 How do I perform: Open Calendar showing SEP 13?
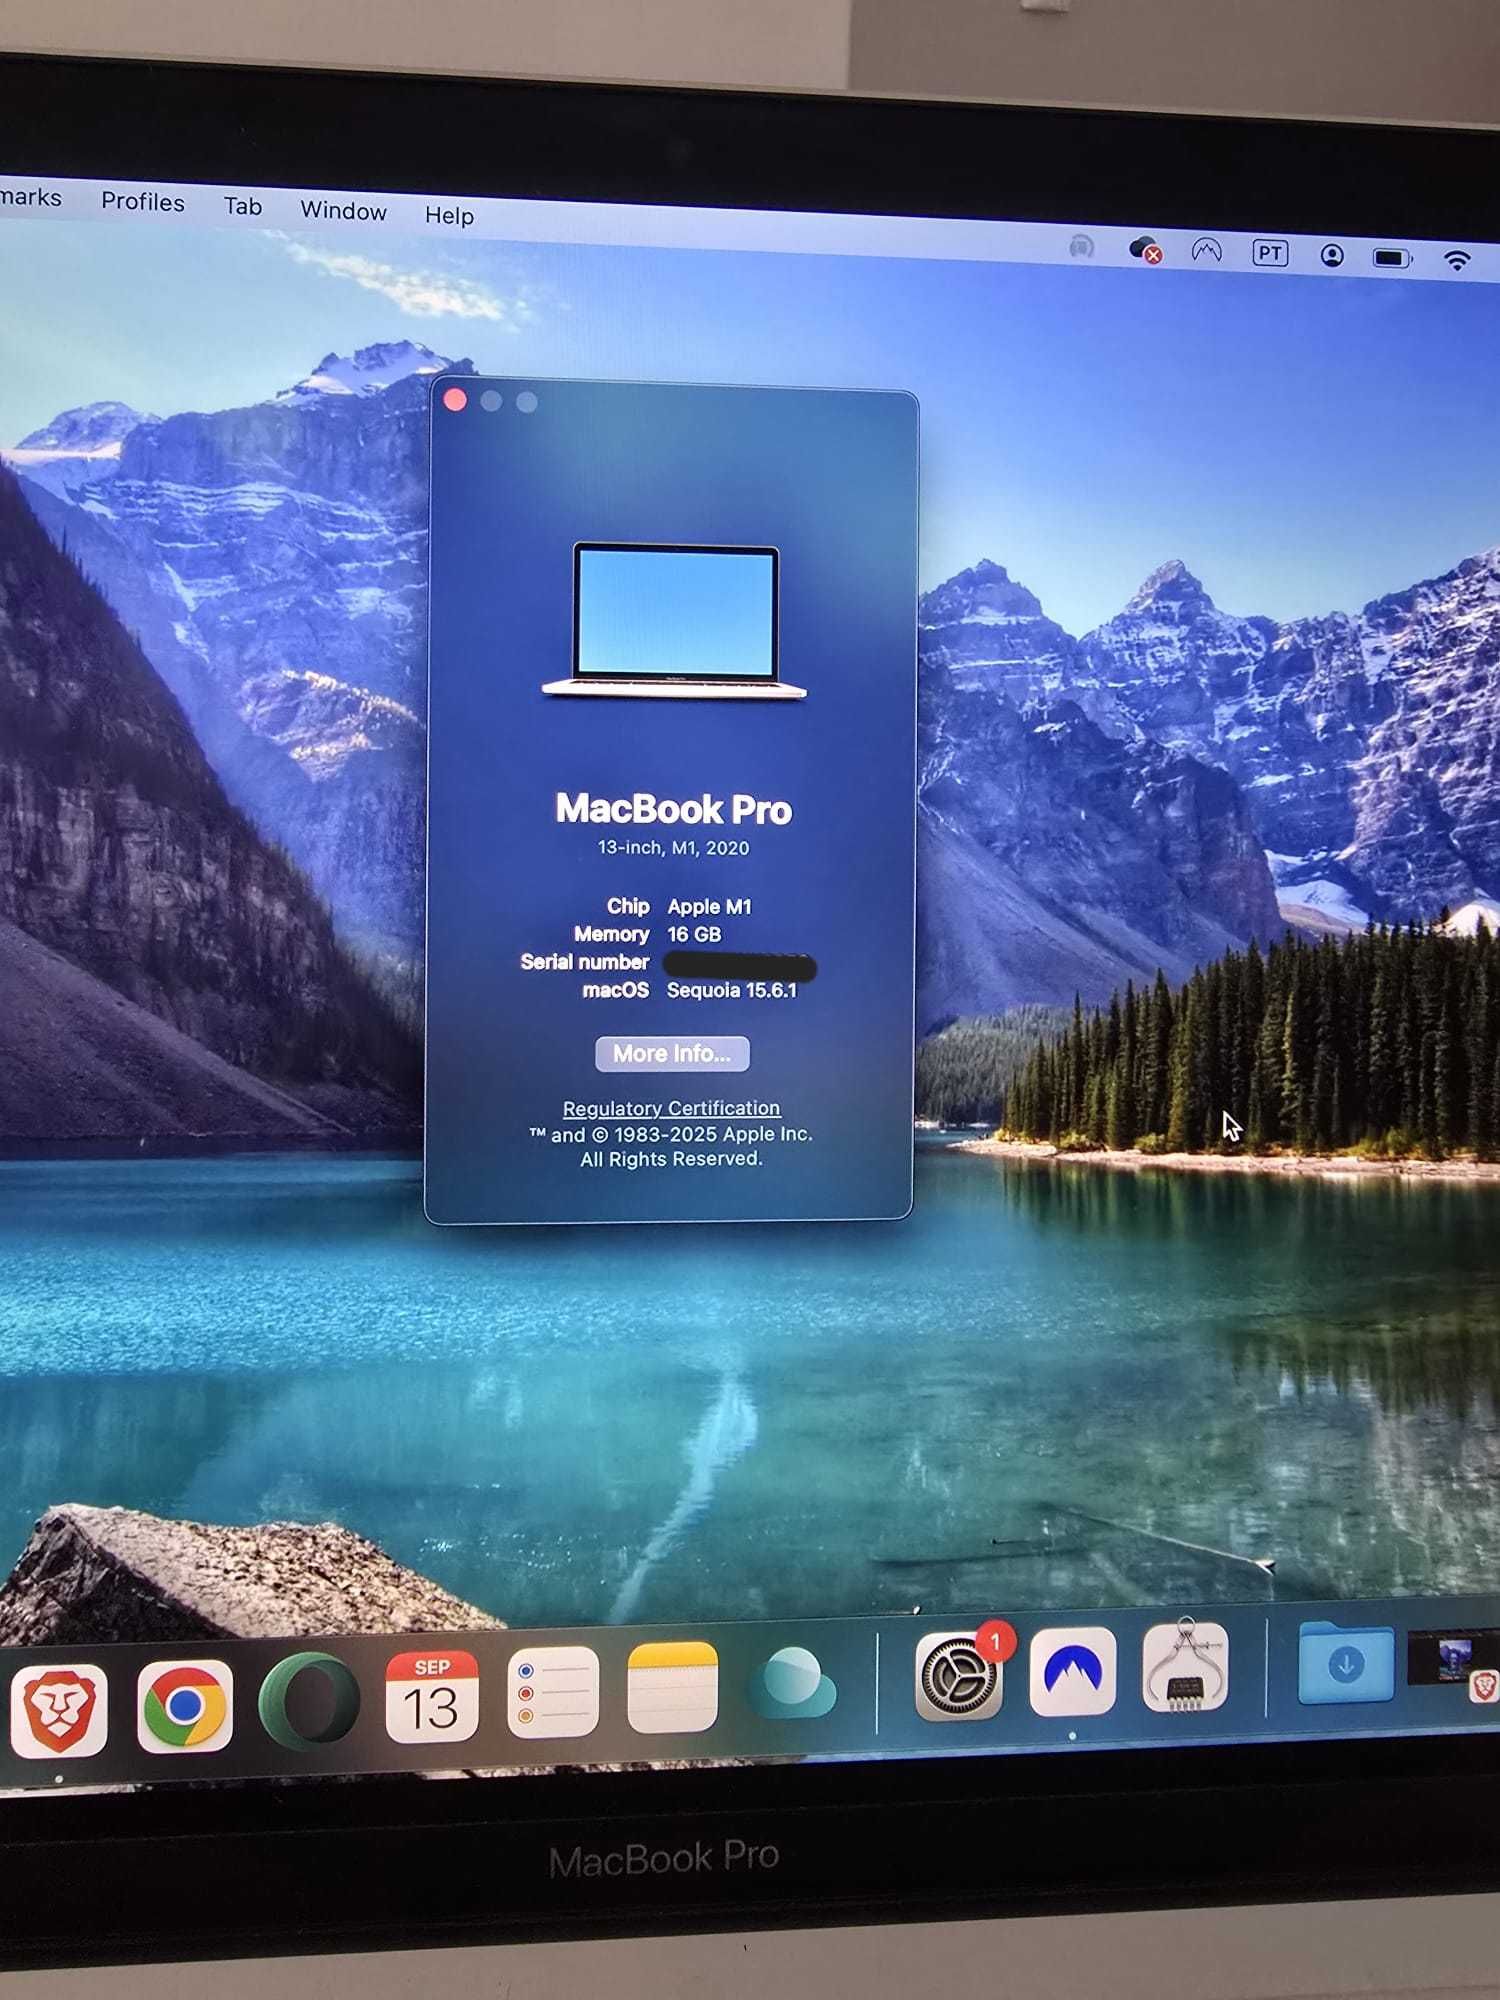pyautogui.click(x=431, y=1696)
